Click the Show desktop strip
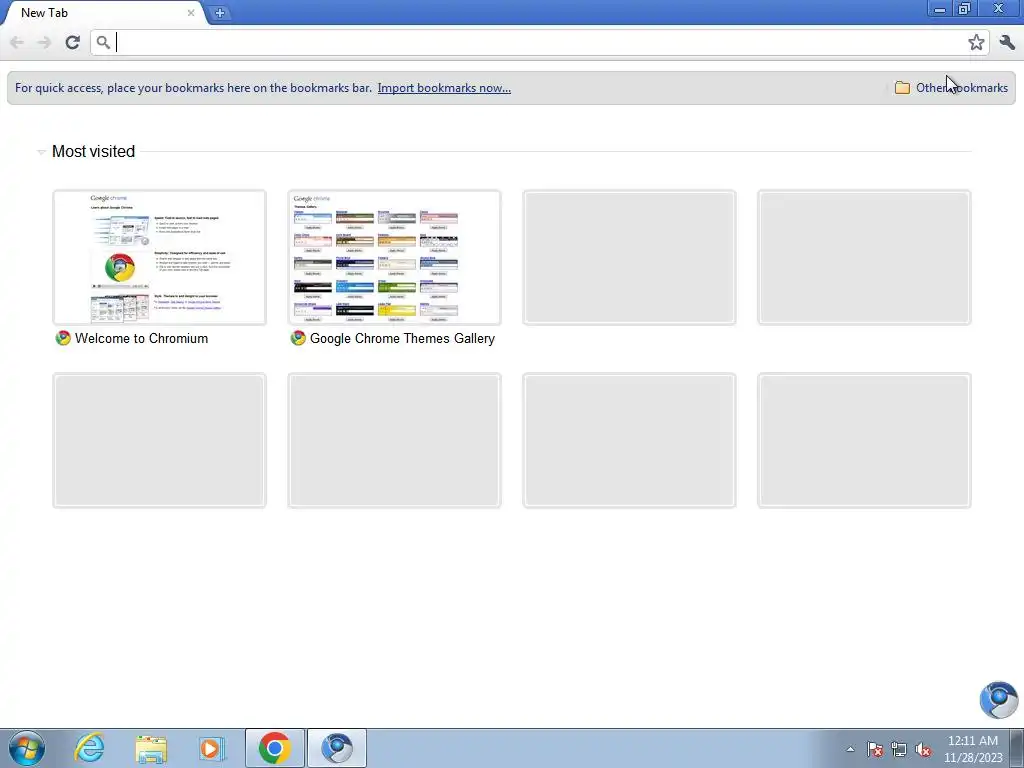 pos(1016,748)
